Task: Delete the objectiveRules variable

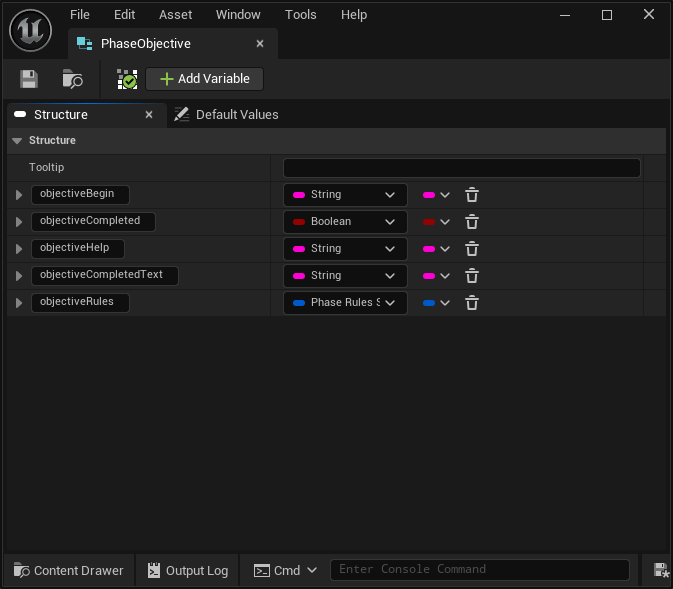Action: pyautogui.click(x=472, y=303)
